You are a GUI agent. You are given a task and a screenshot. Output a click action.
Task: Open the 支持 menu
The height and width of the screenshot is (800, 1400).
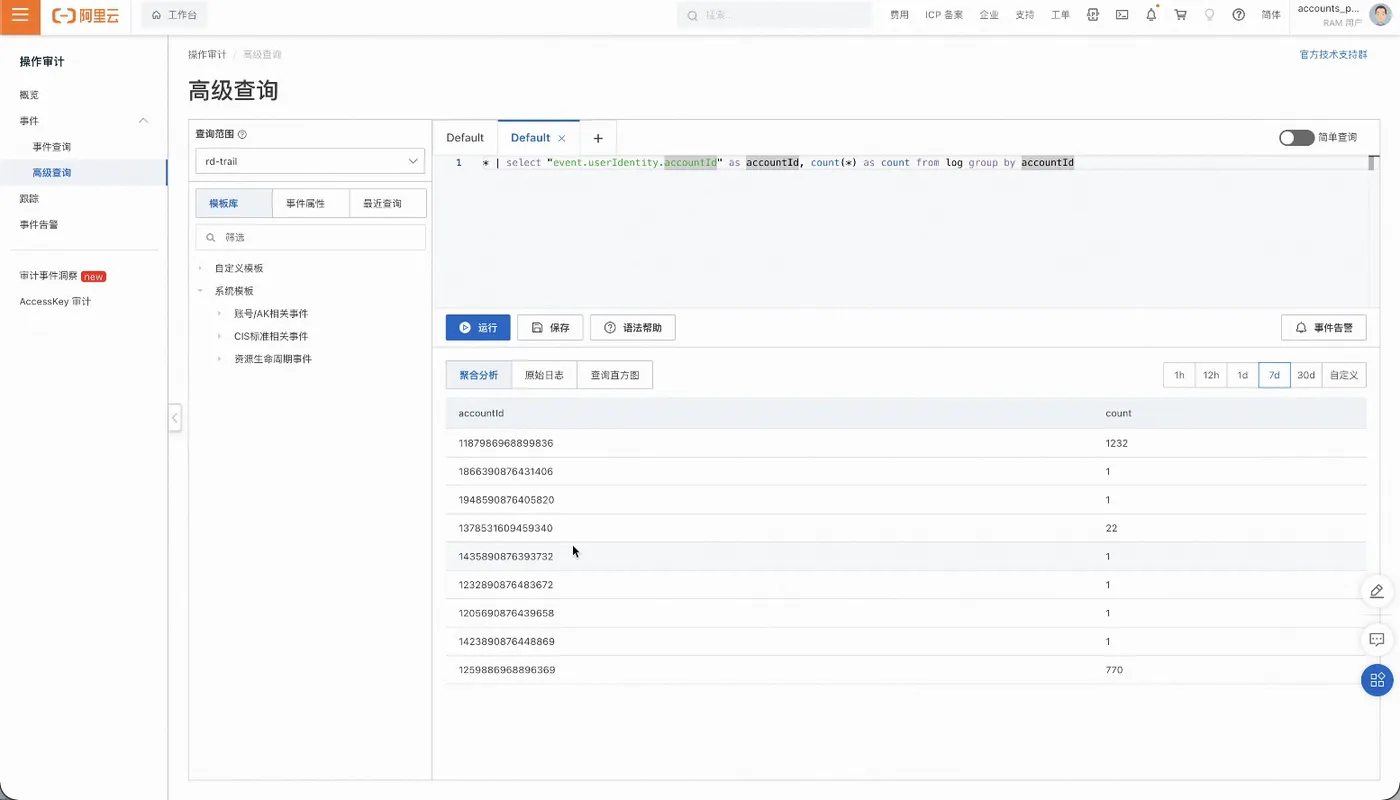click(1025, 15)
